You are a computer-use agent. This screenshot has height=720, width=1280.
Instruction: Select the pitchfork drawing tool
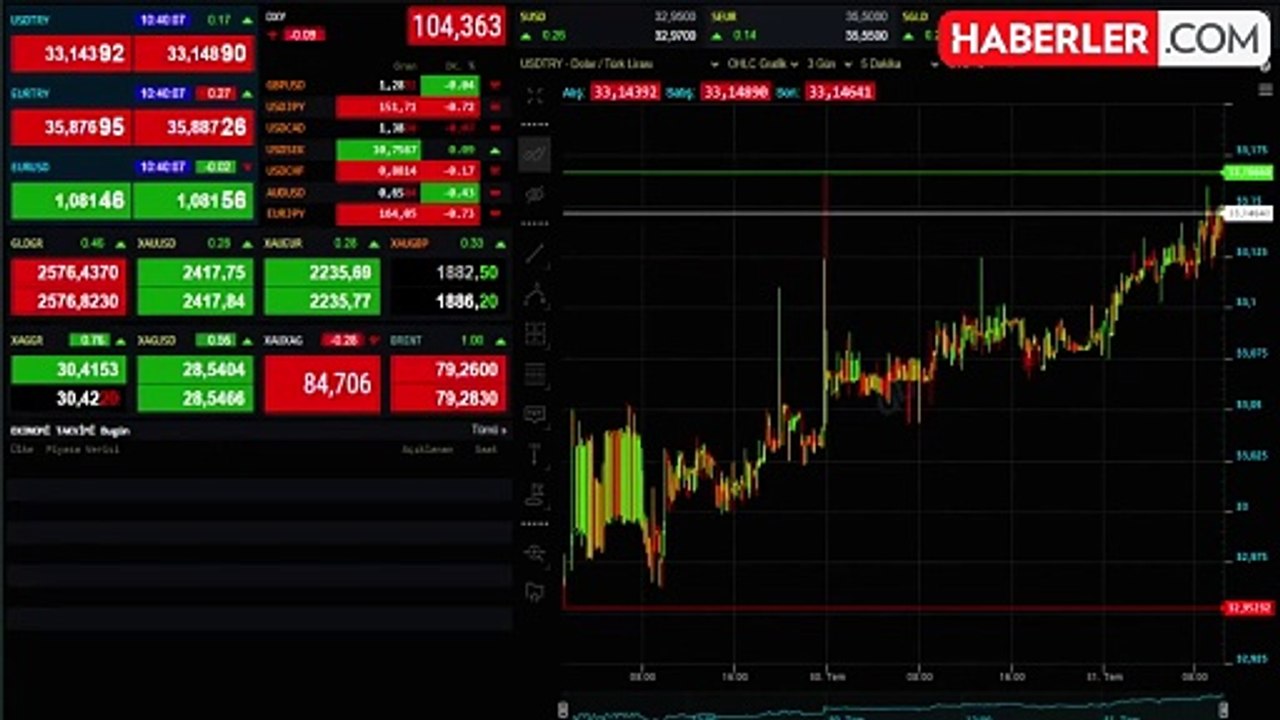[535, 294]
